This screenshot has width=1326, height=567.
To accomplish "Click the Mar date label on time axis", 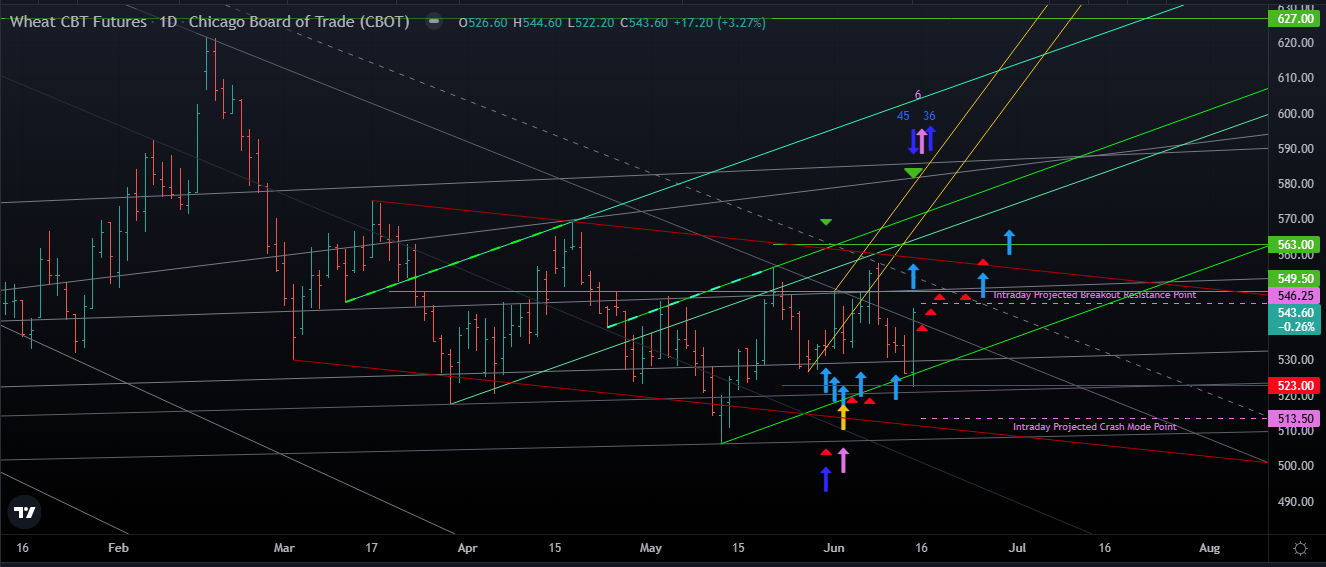I will 284,548.
